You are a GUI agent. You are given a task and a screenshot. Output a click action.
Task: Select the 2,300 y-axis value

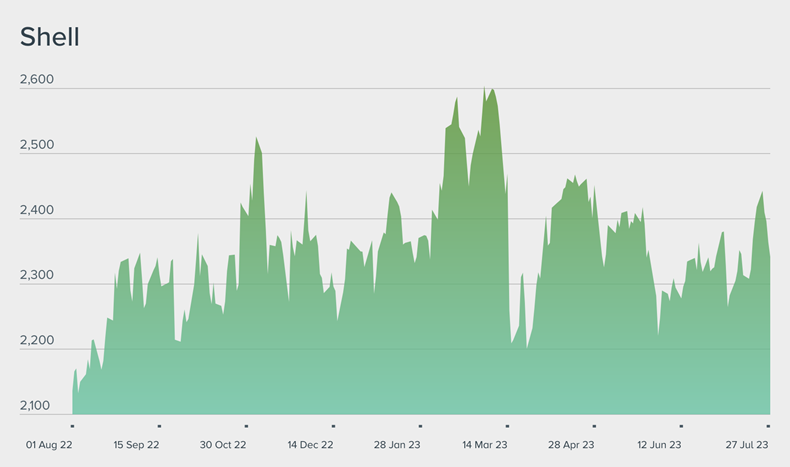(36, 276)
